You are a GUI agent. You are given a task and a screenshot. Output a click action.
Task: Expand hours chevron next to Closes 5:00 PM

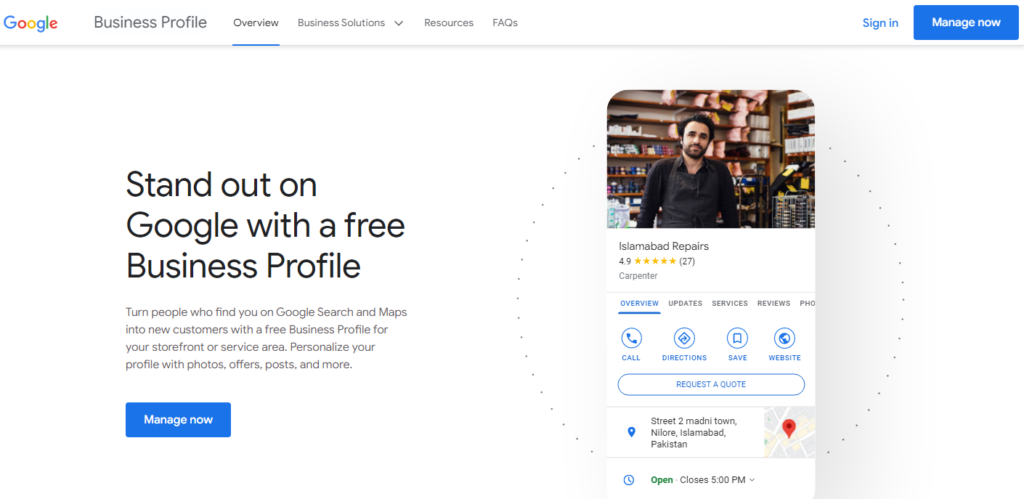tap(752, 480)
